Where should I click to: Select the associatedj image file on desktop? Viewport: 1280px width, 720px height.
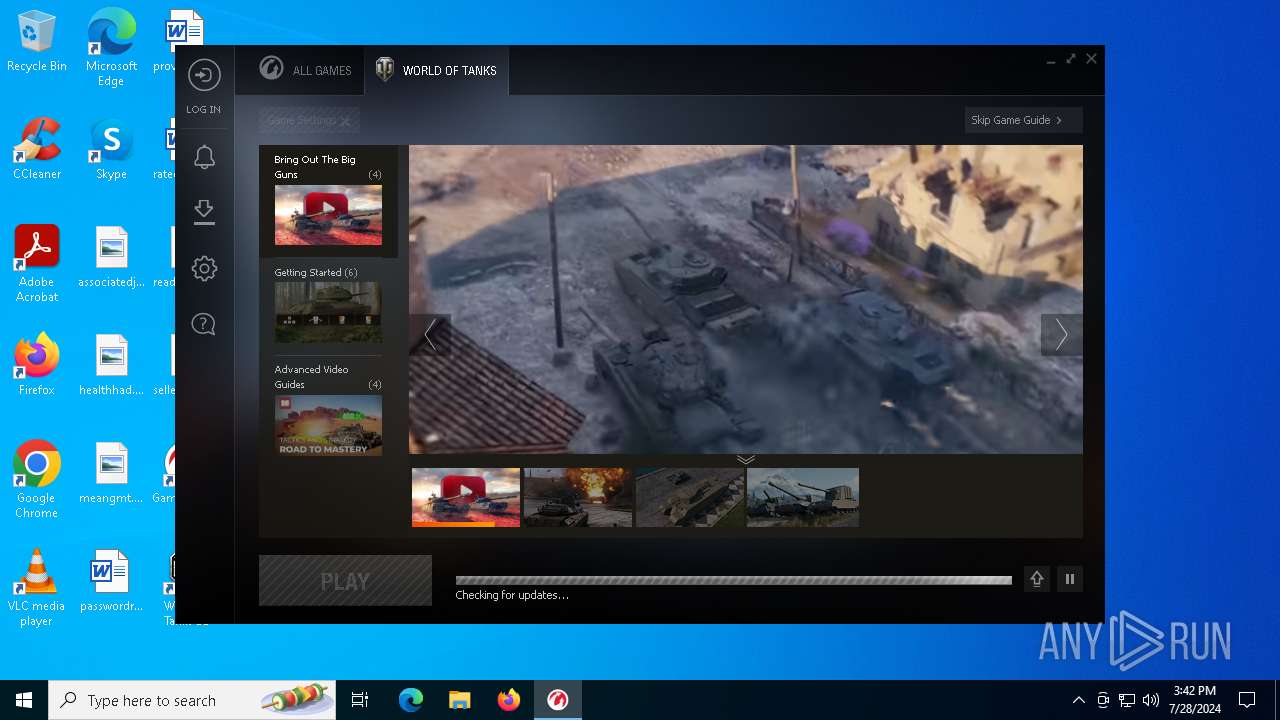(111, 257)
